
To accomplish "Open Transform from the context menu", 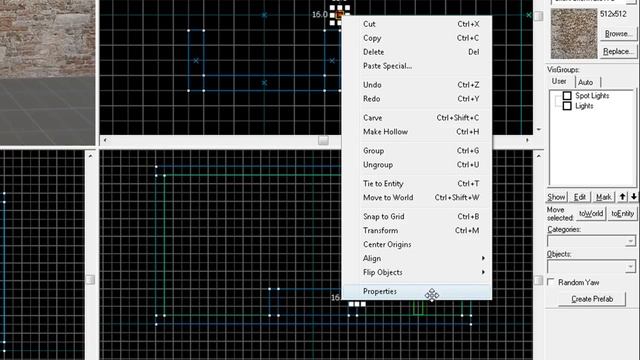I will tap(417, 230).
